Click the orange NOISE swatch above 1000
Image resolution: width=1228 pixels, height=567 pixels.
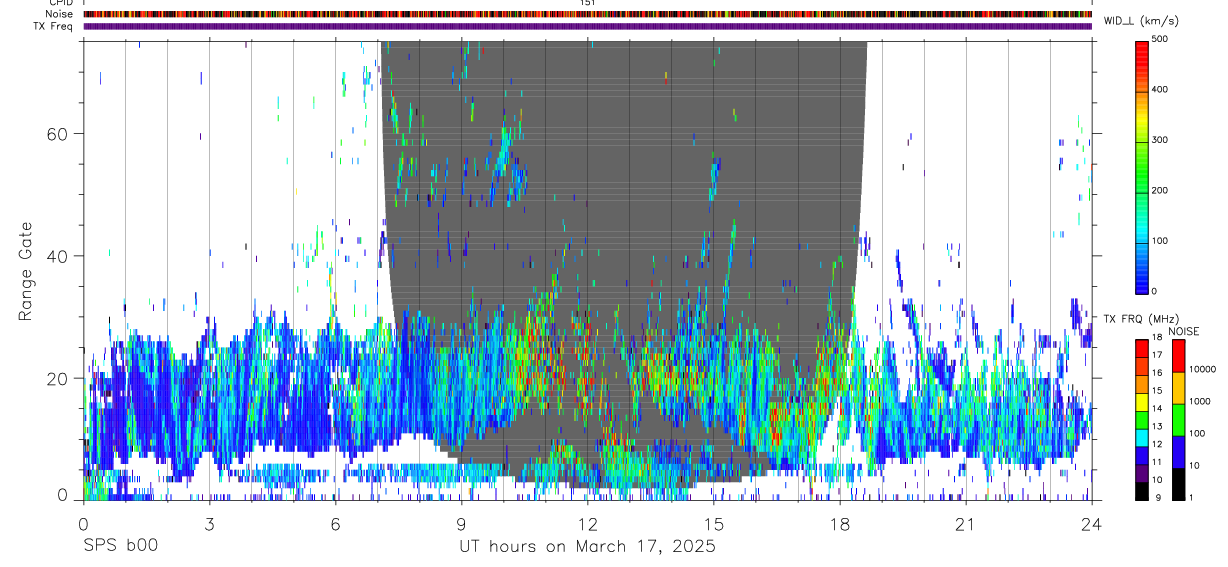coord(1178,388)
